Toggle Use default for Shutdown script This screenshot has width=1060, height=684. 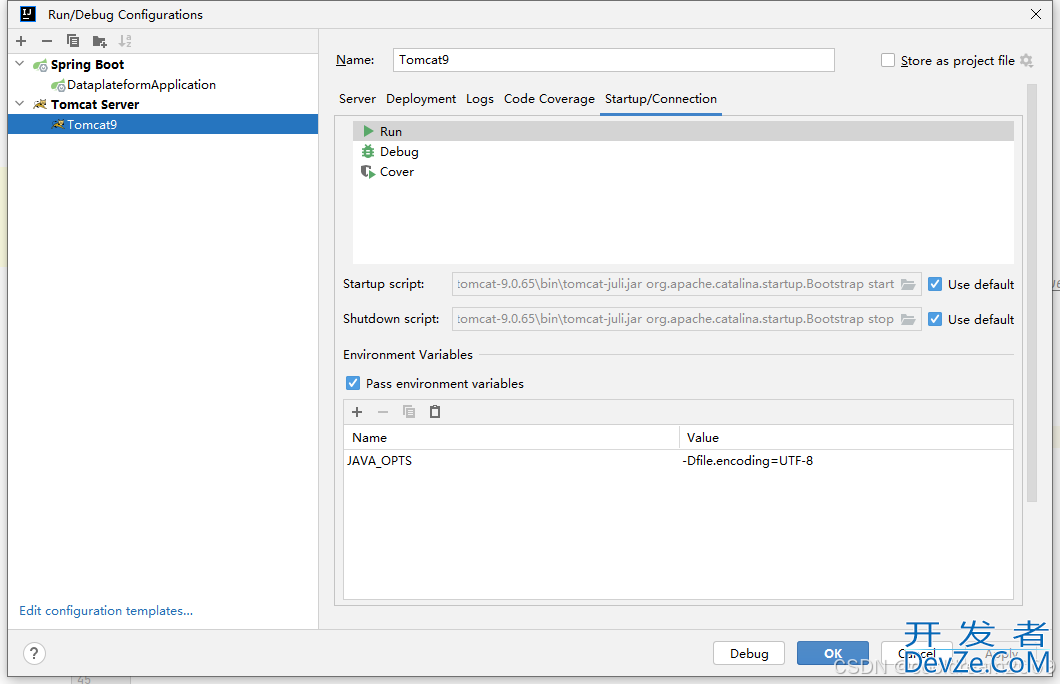[x=935, y=319]
